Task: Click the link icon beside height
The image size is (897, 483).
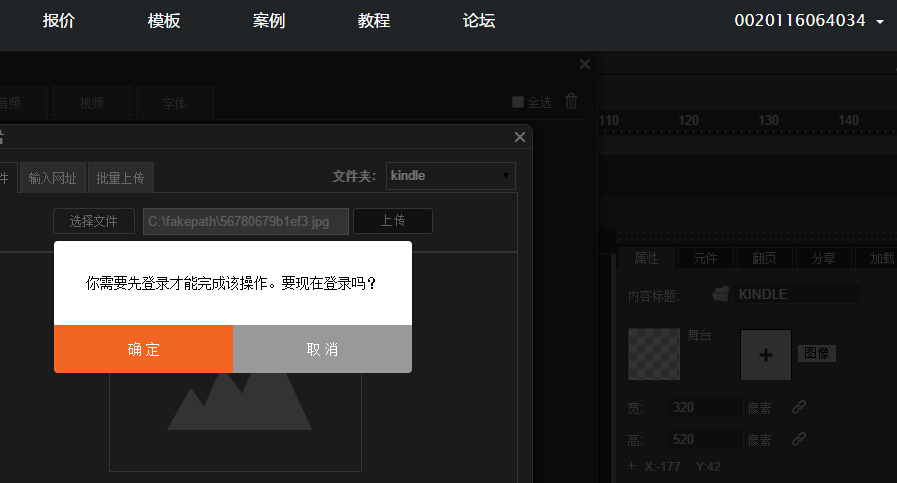Action: point(798,438)
